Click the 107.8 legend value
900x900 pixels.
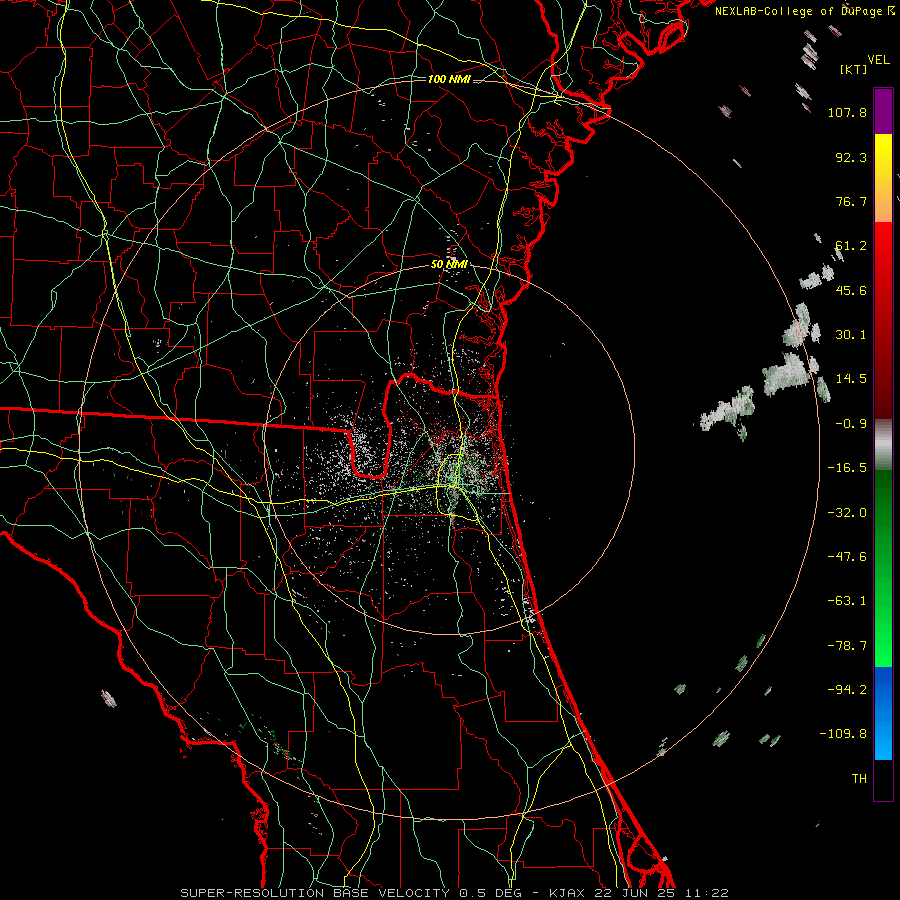847,112
